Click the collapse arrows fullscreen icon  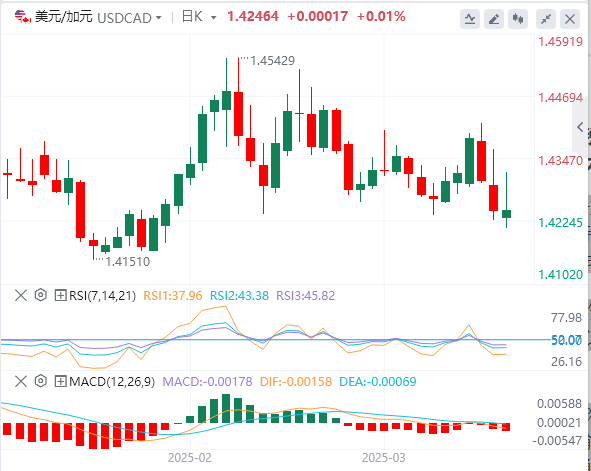point(546,18)
